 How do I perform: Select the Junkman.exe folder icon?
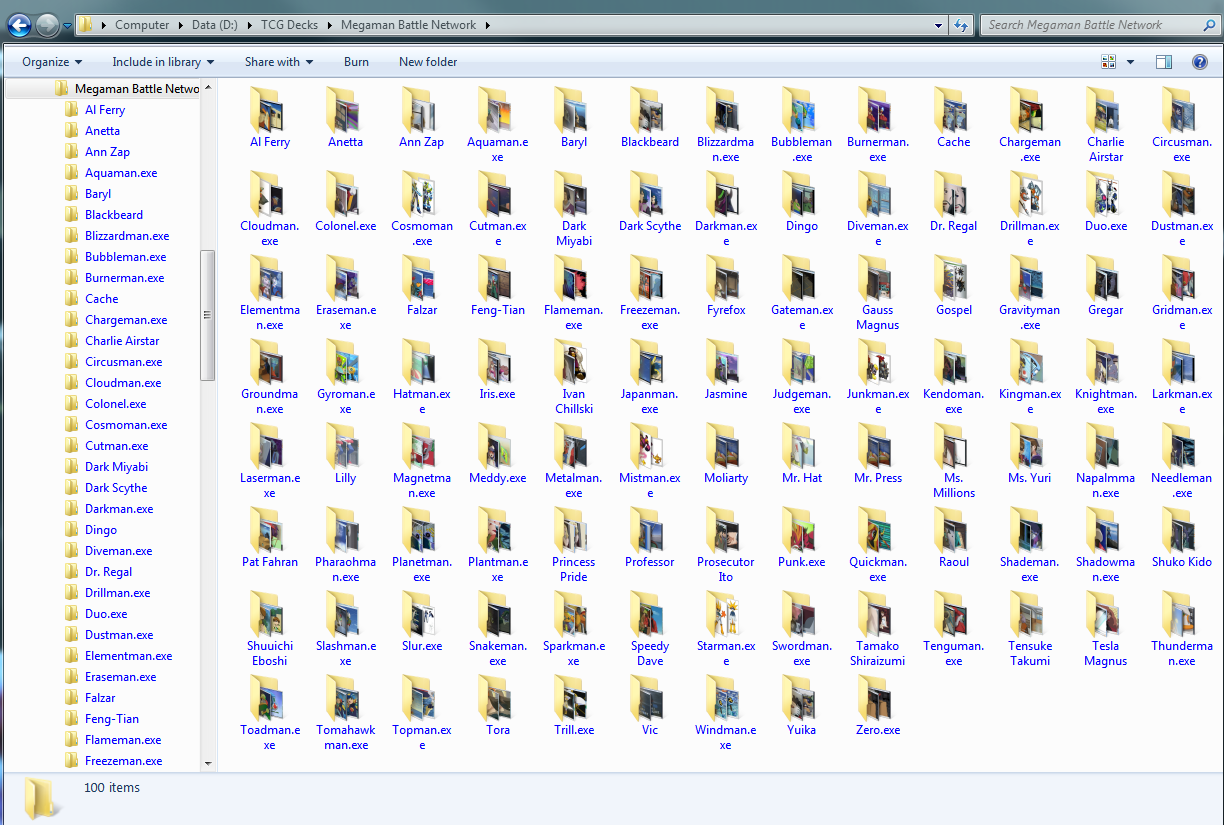[x=877, y=361]
